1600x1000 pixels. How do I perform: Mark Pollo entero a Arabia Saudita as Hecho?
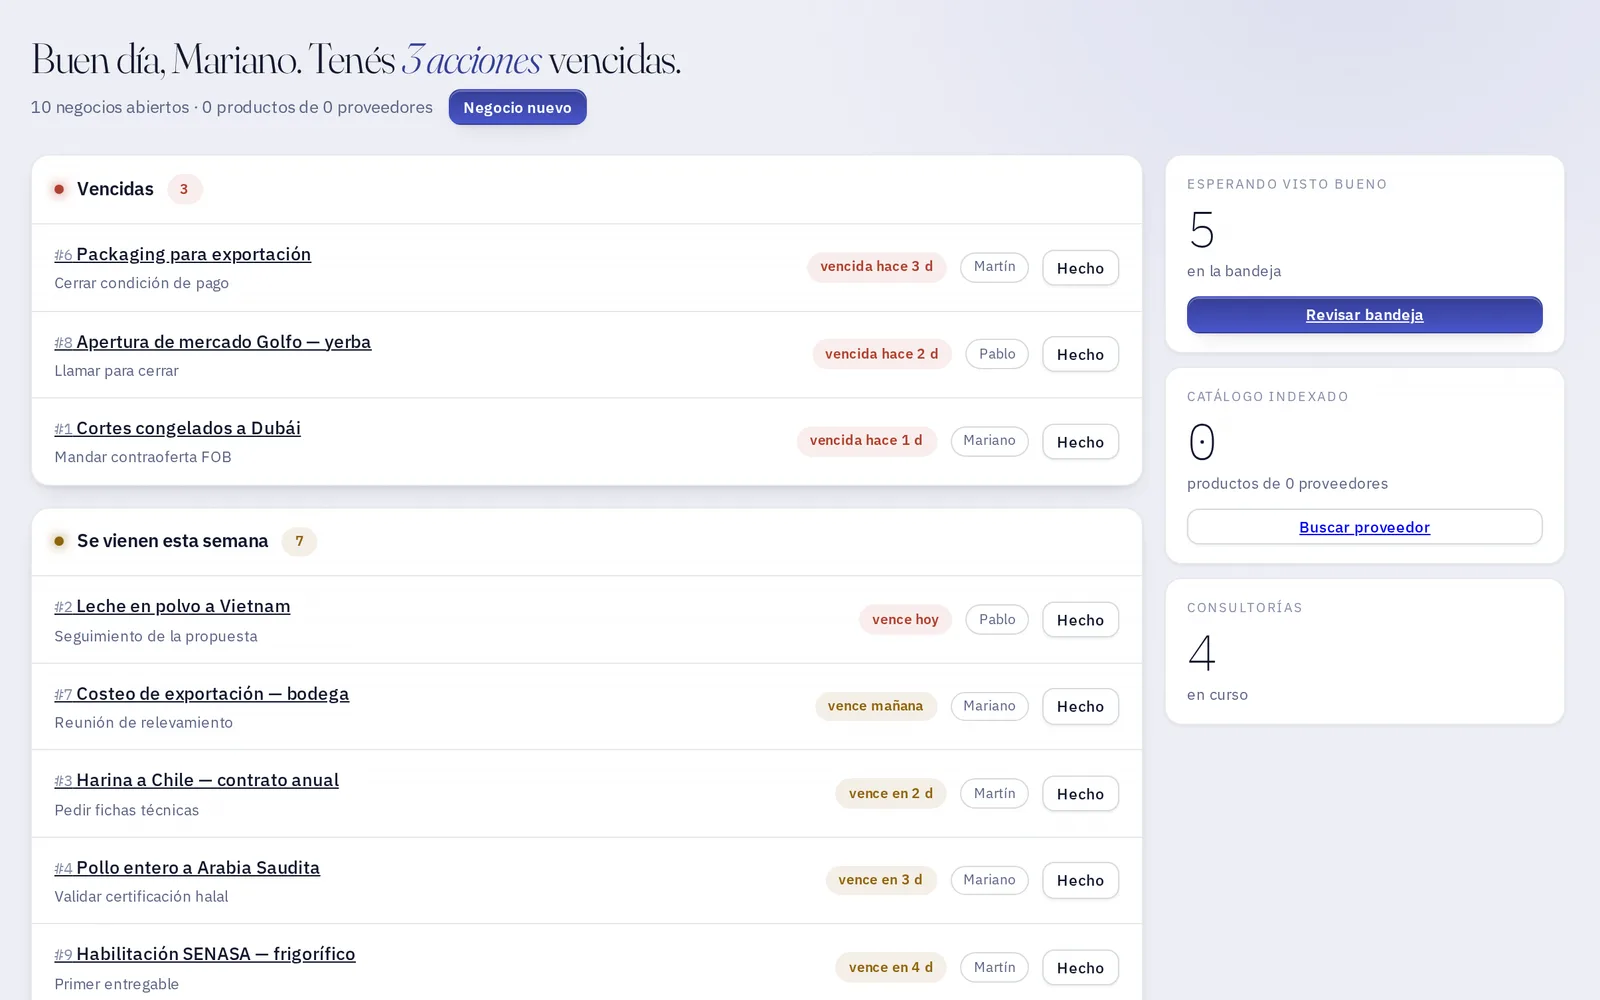(1080, 880)
